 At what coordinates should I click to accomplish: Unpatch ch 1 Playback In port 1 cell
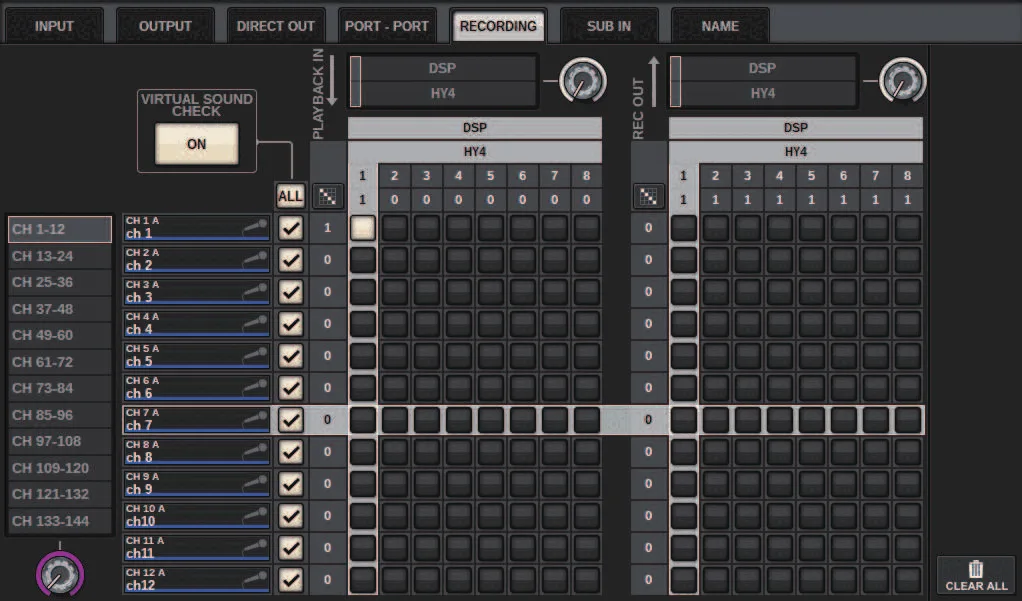[x=362, y=228]
